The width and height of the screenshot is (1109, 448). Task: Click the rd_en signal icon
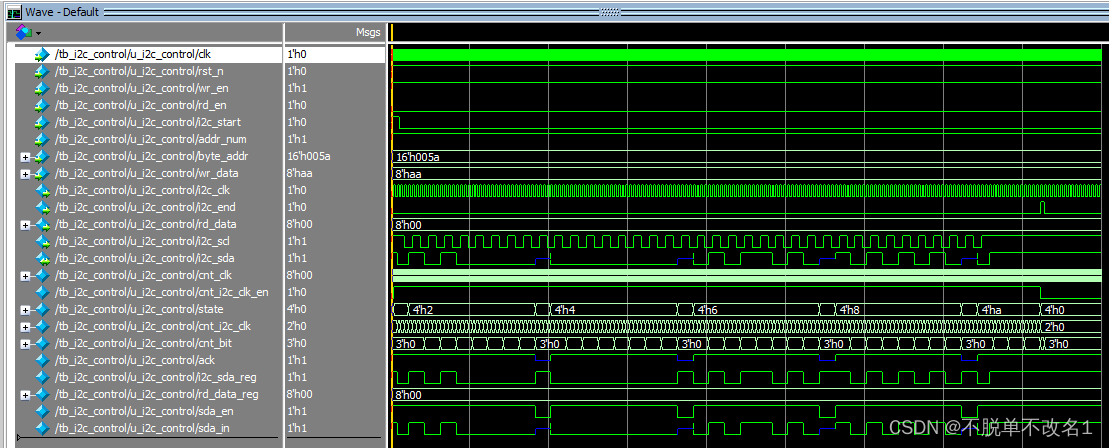click(42, 105)
